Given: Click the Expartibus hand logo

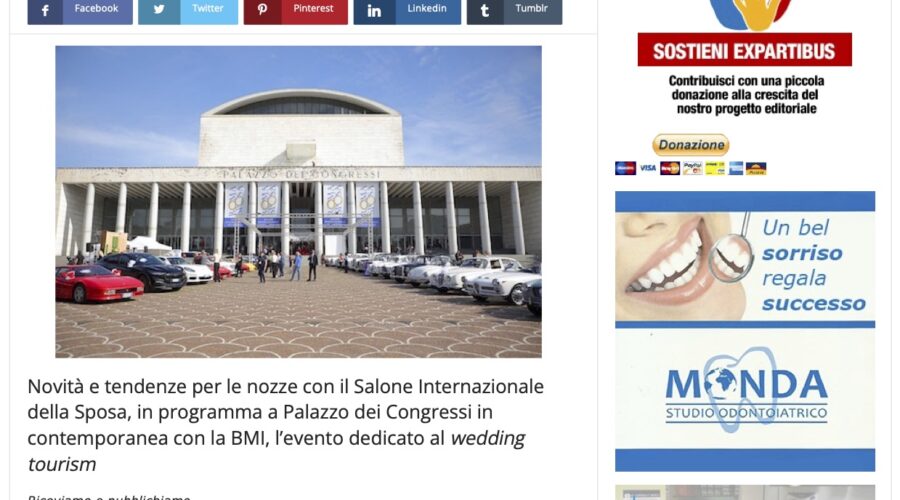Looking at the screenshot, I should click(748, 14).
